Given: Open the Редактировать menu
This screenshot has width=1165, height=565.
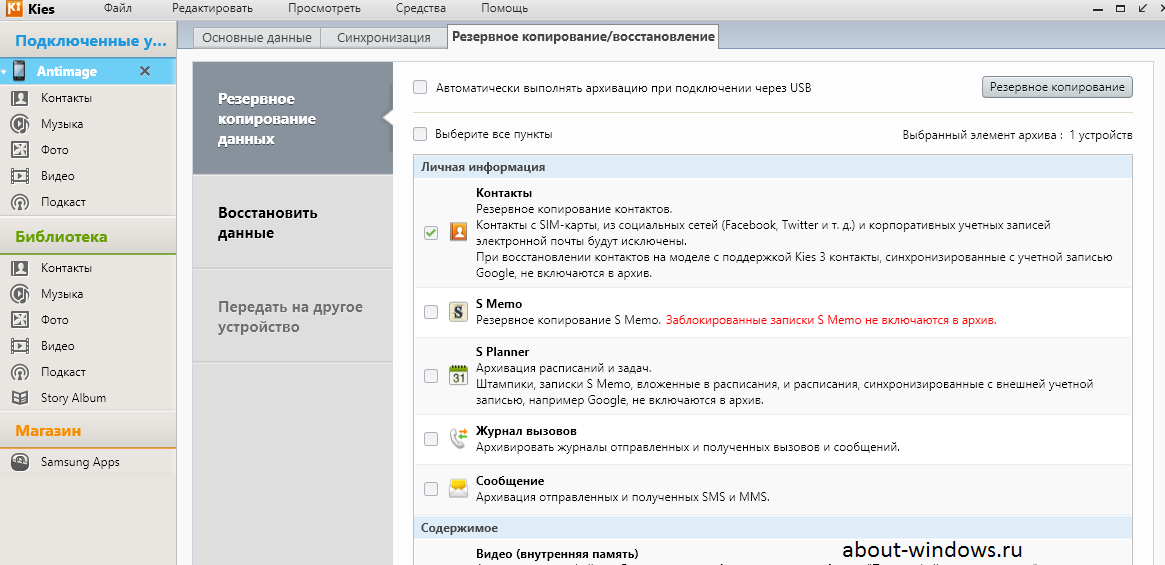Looking at the screenshot, I should [x=212, y=8].
